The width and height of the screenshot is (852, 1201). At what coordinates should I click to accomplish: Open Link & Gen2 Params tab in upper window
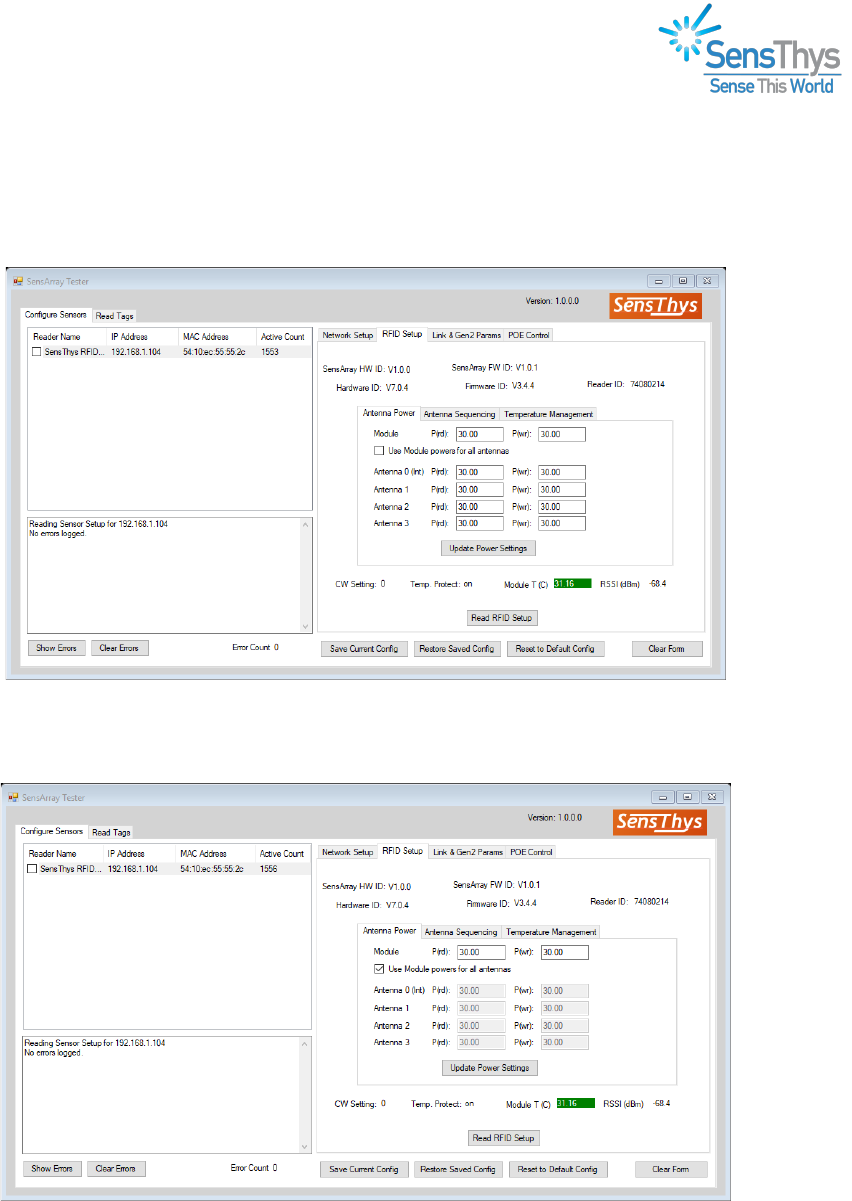coord(465,335)
